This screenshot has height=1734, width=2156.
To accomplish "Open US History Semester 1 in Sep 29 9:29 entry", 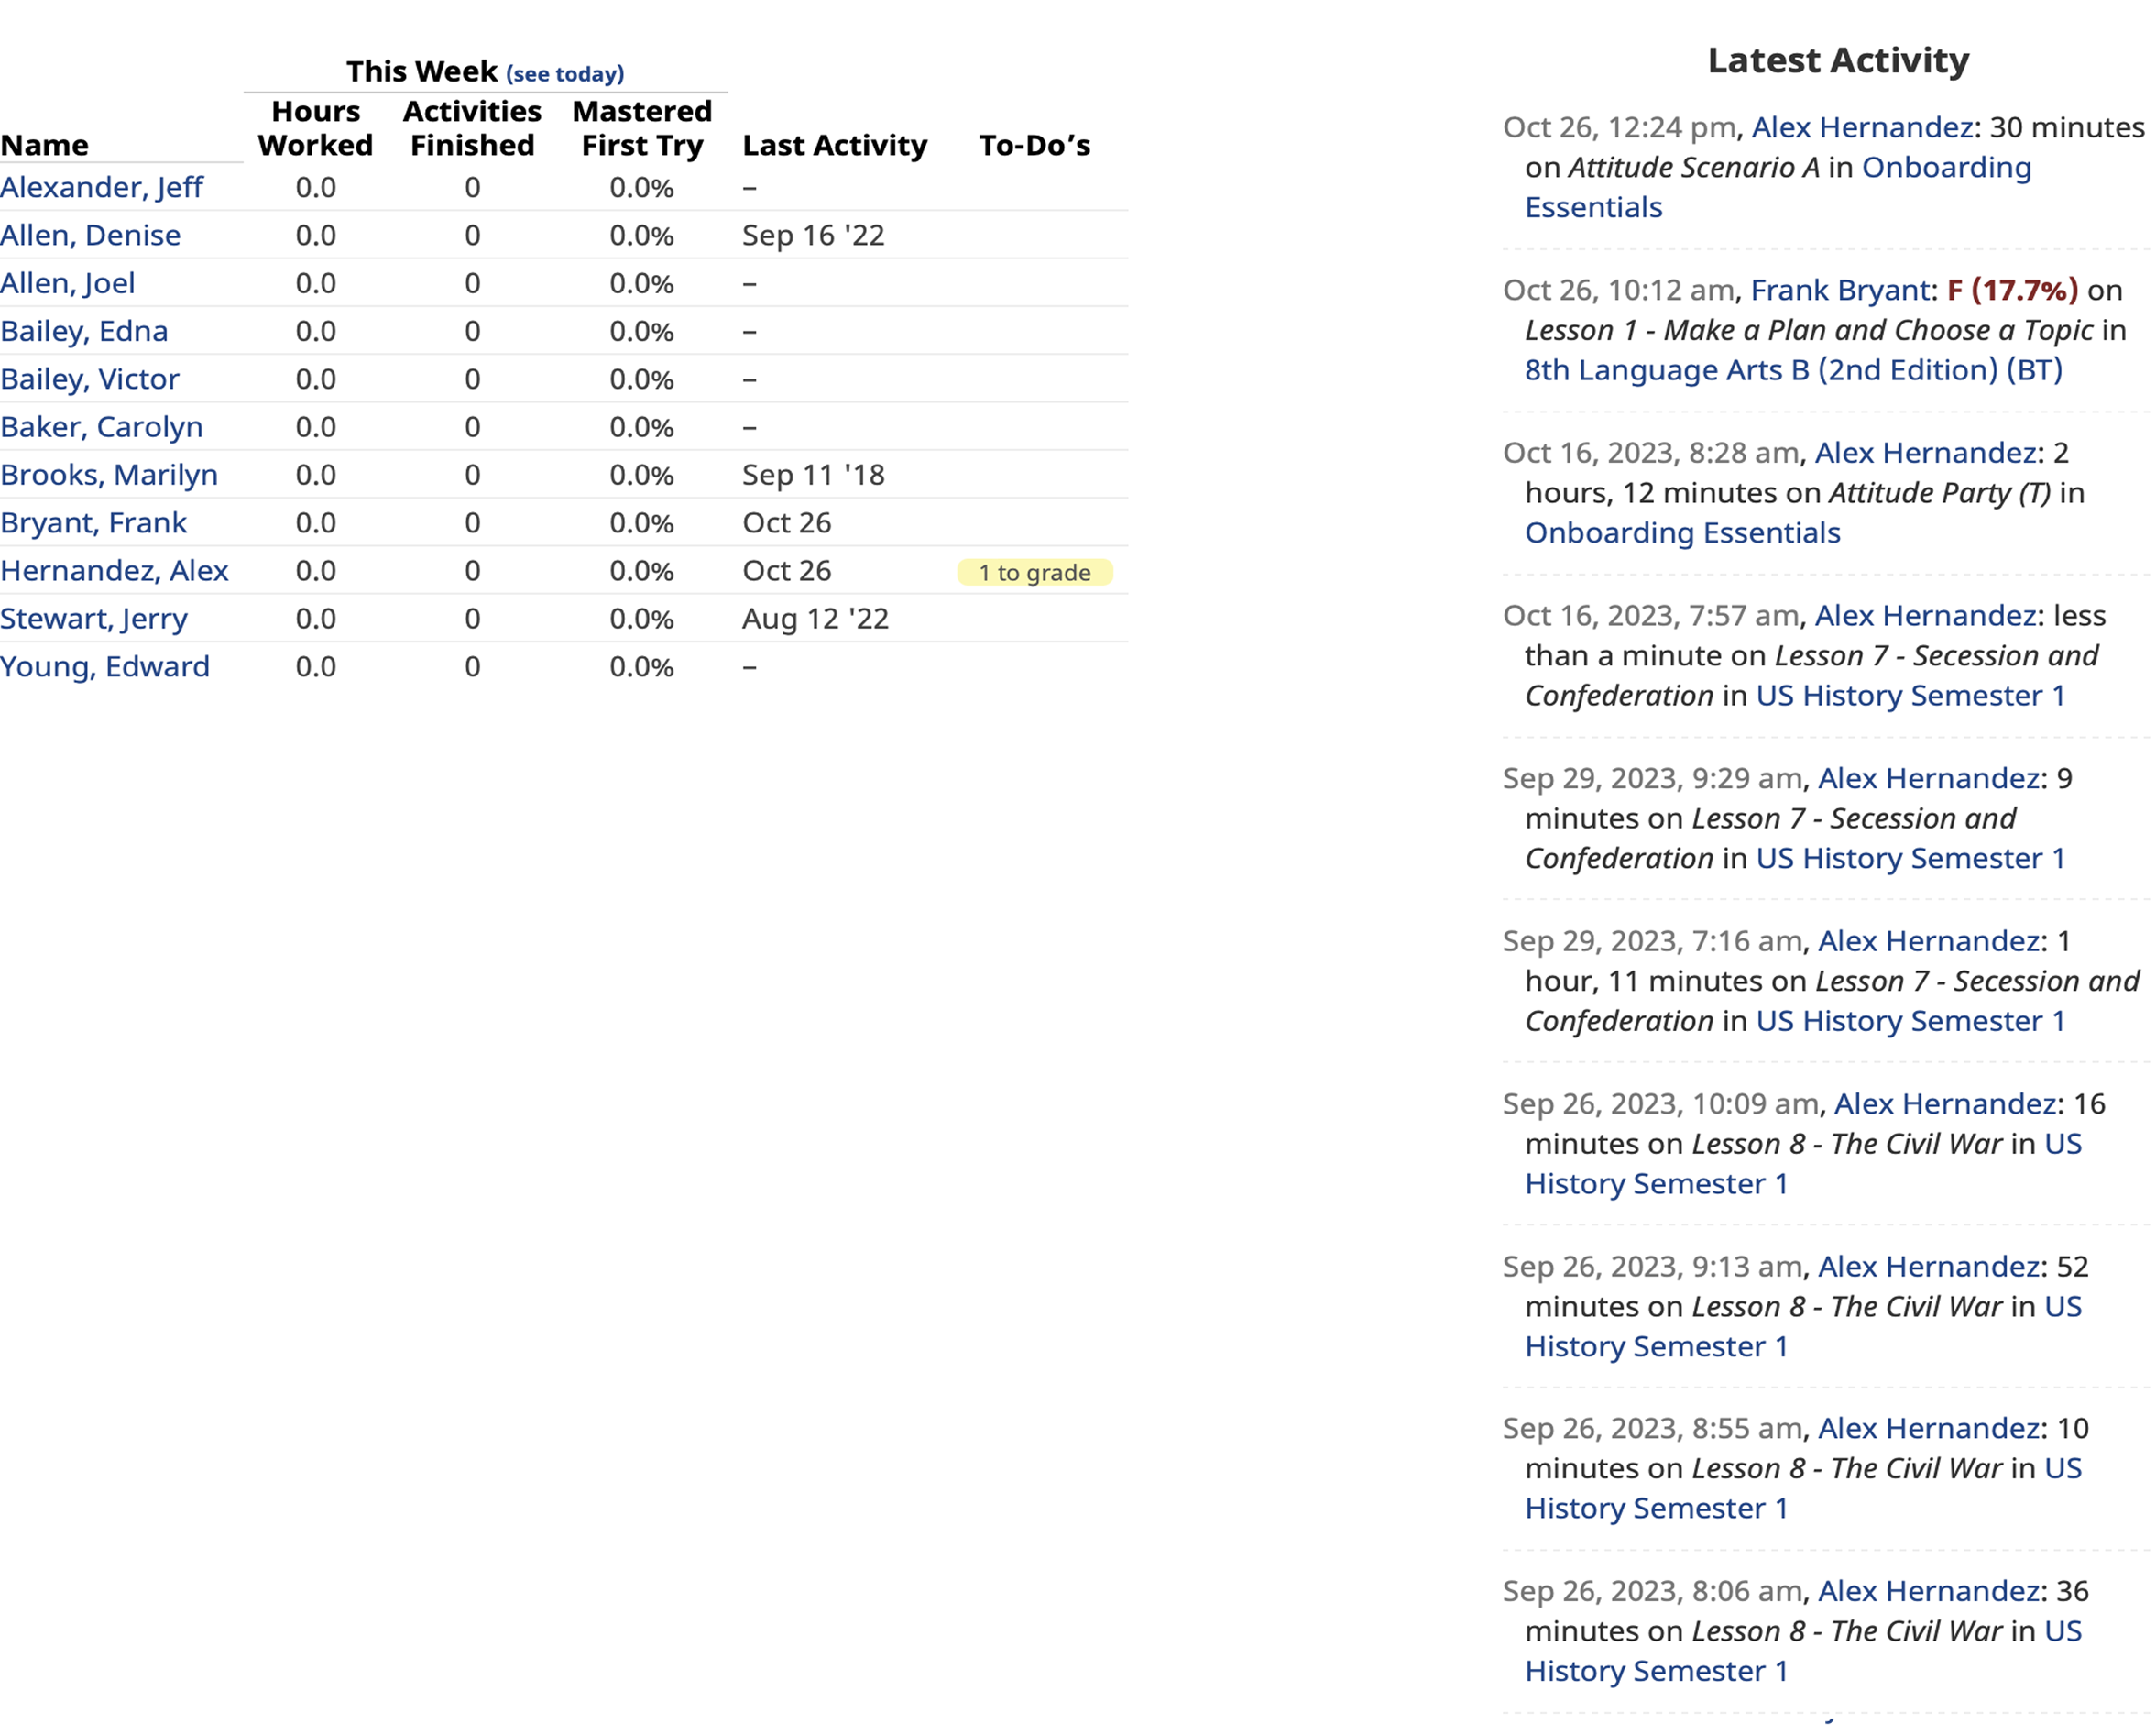I will pos(1911,858).
